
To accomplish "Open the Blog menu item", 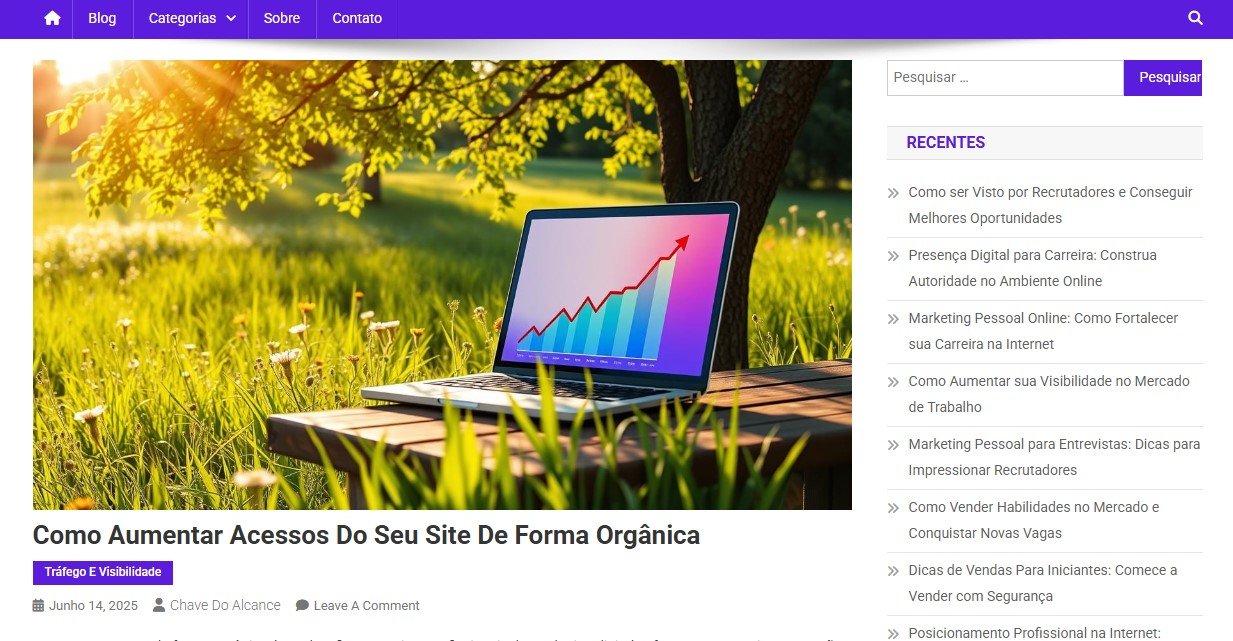I will [x=102, y=18].
